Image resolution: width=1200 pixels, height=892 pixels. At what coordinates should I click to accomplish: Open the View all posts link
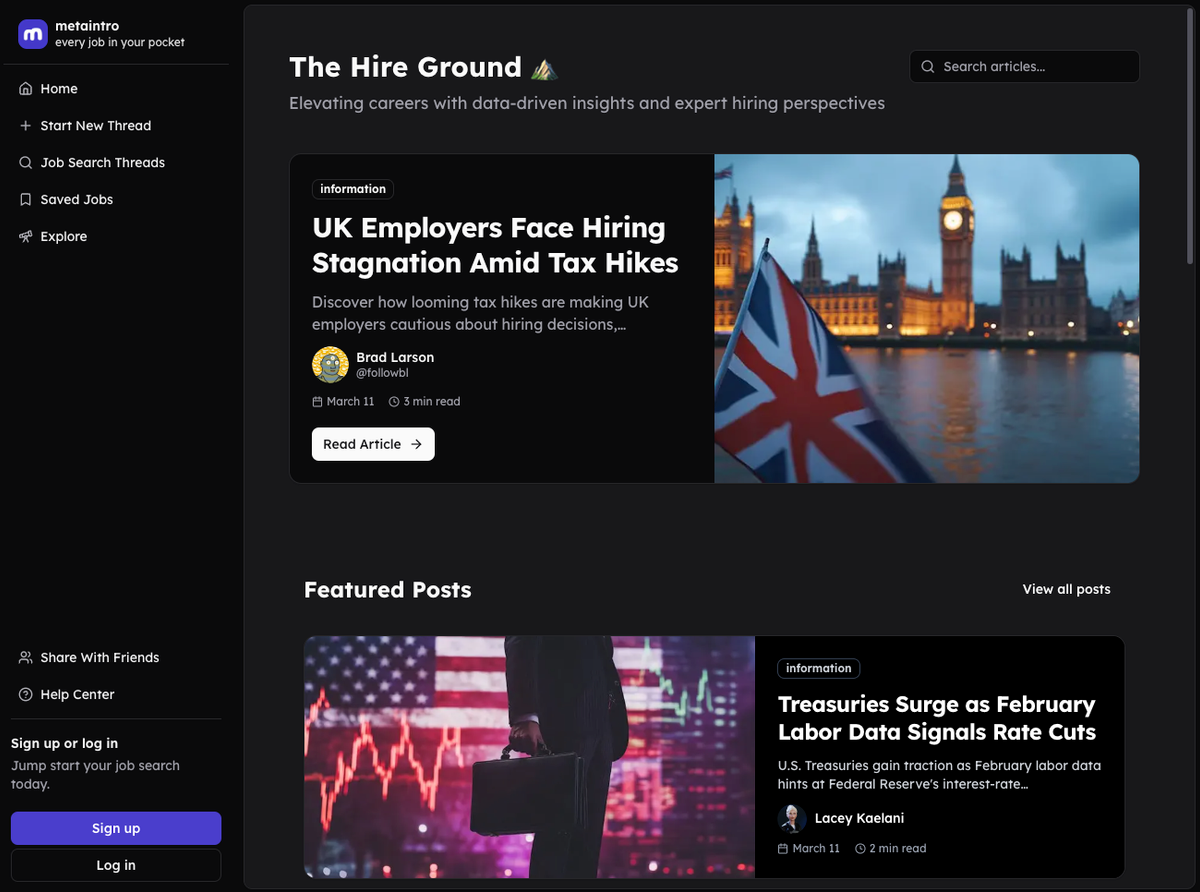(x=1066, y=590)
